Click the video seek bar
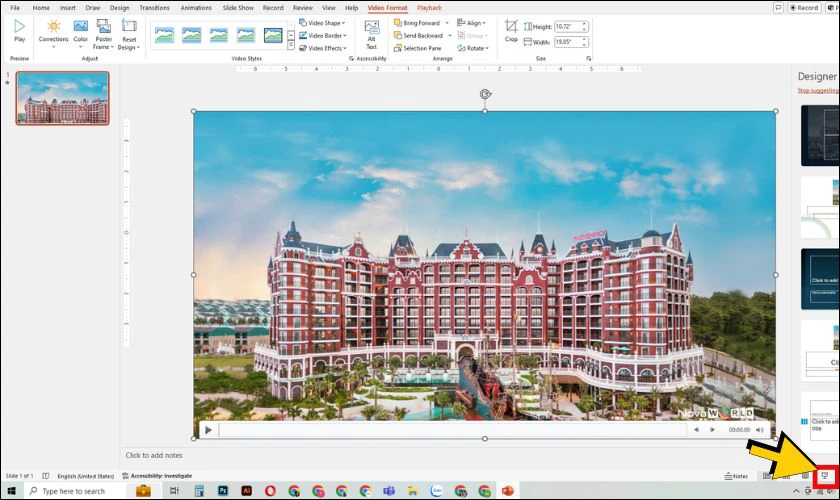 point(453,430)
